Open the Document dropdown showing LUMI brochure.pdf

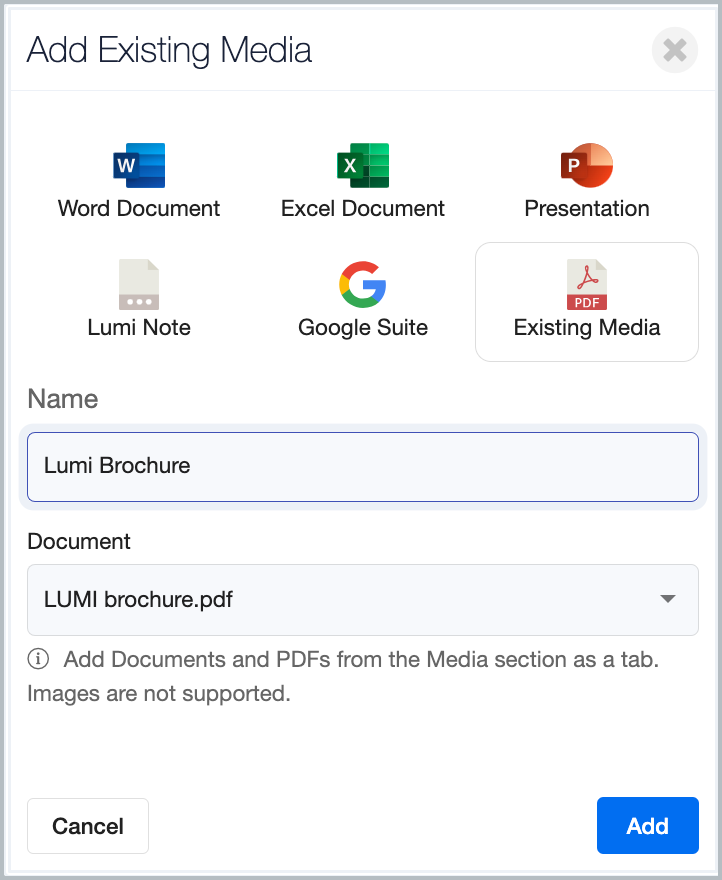pos(363,599)
